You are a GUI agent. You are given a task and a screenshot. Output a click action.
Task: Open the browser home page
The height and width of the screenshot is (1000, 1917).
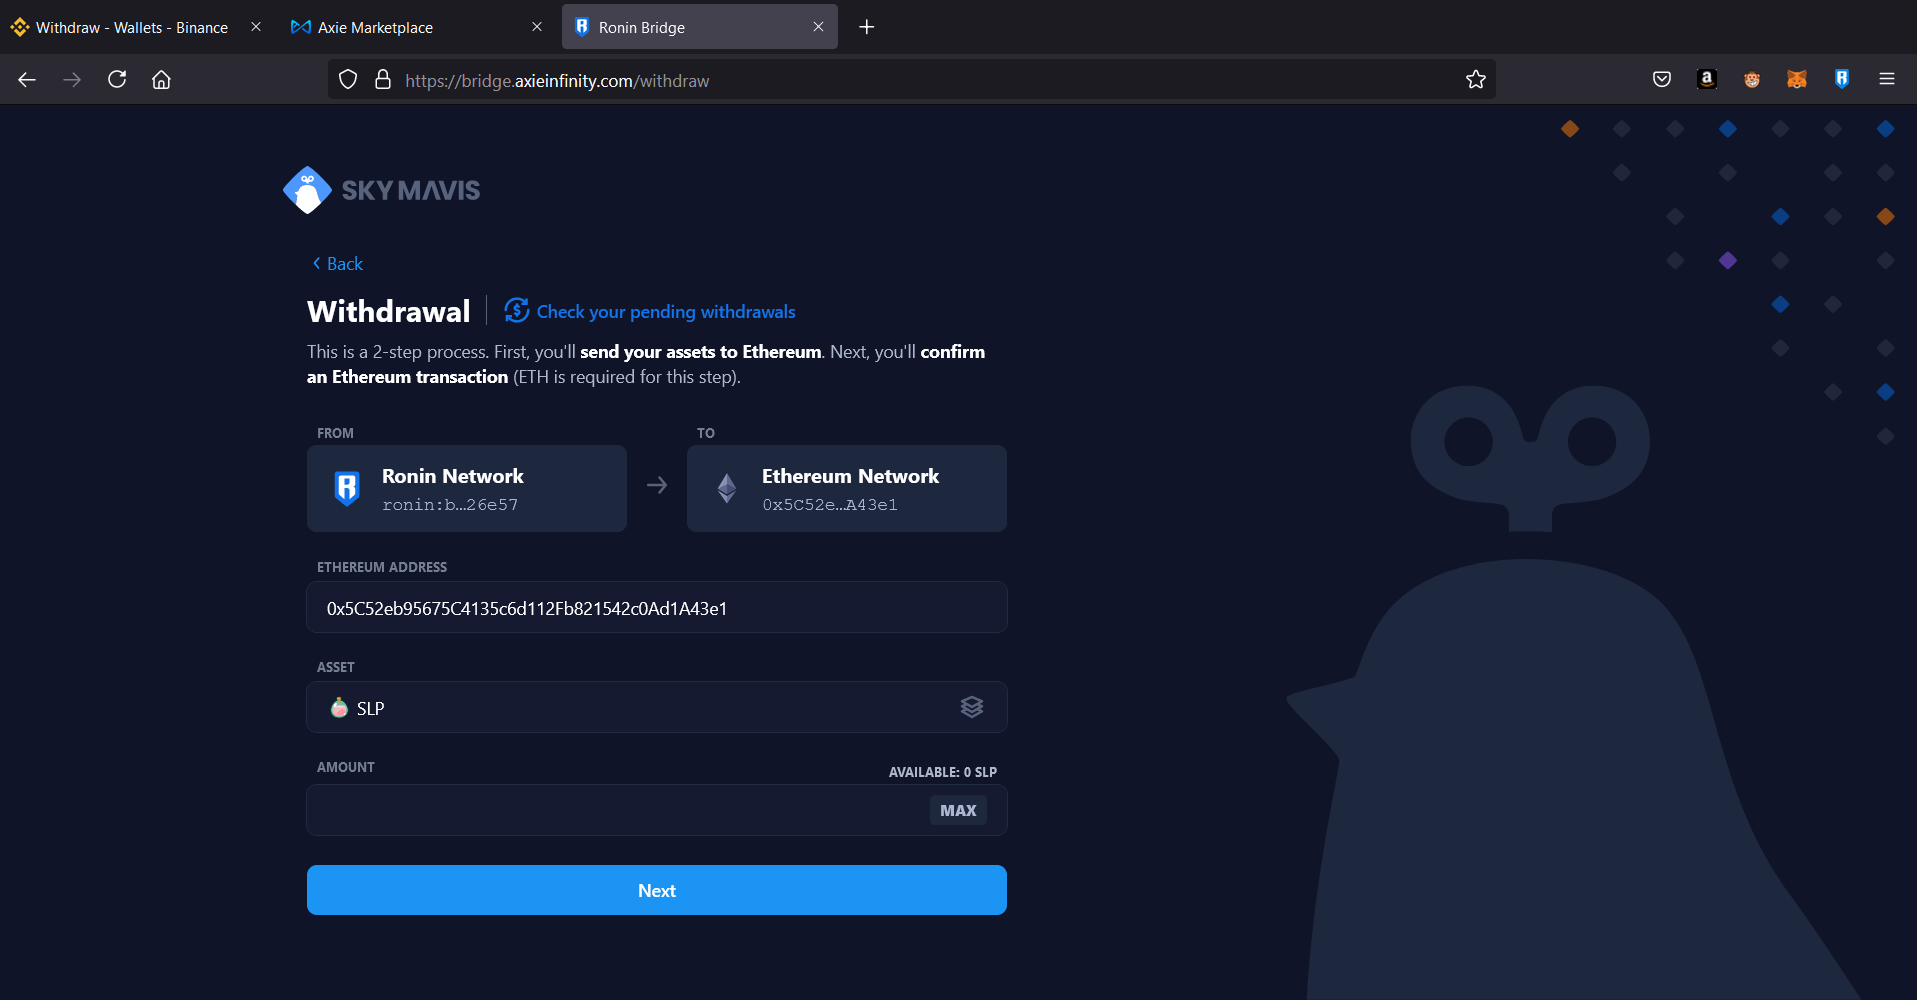pyautogui.click(x=161, y=80)
